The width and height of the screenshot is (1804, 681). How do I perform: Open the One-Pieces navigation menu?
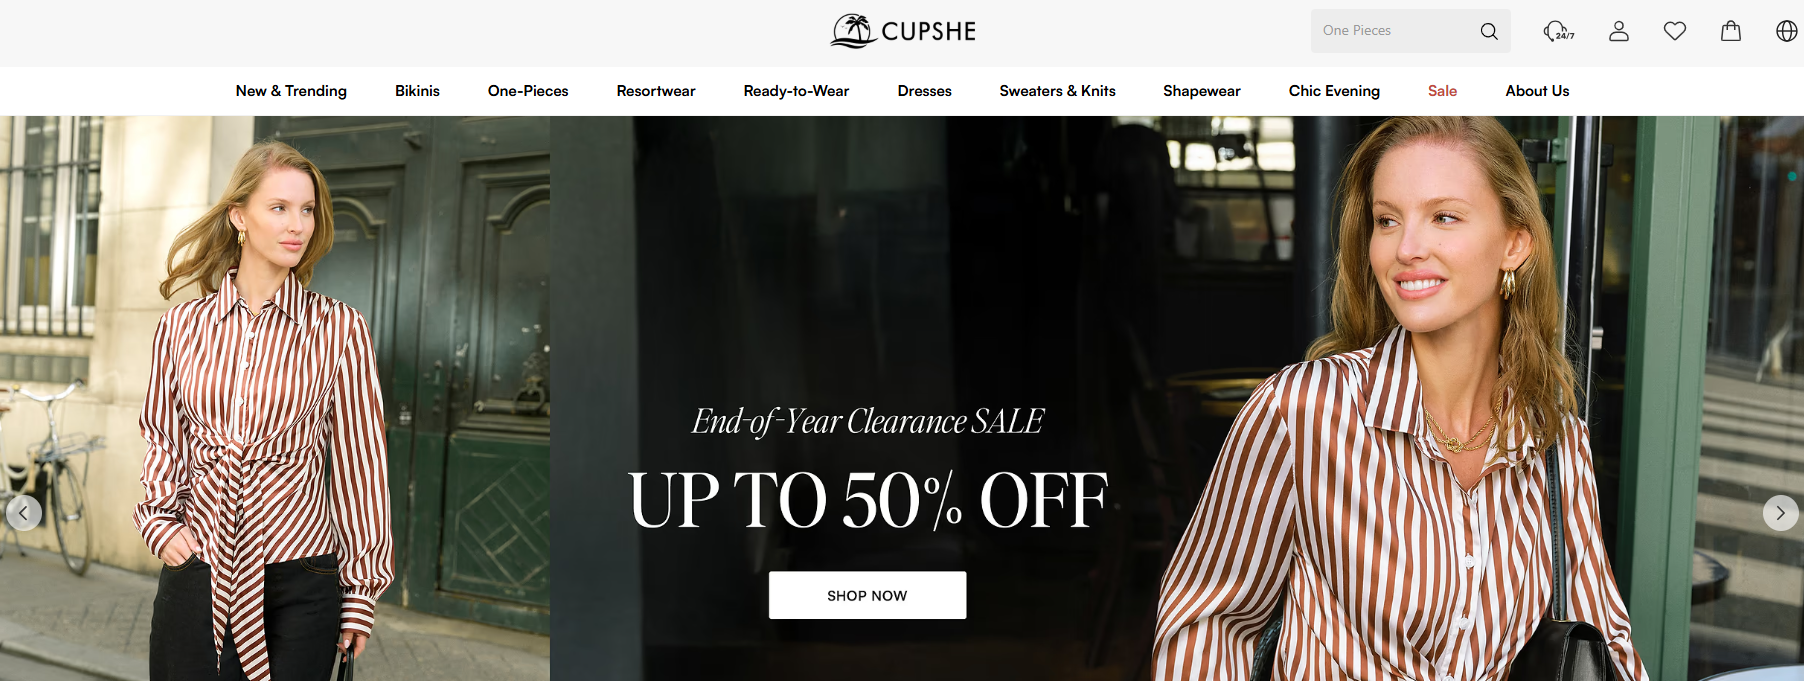(x=528, y=91)
